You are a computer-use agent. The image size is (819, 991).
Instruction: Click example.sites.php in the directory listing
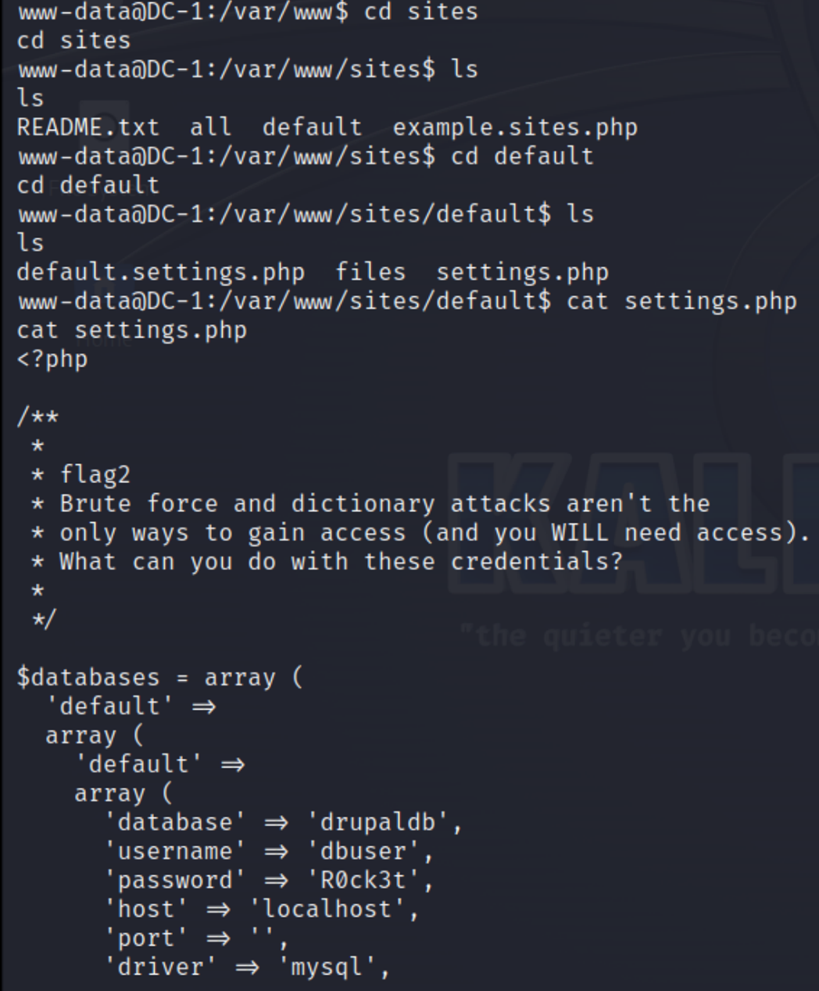515,127
